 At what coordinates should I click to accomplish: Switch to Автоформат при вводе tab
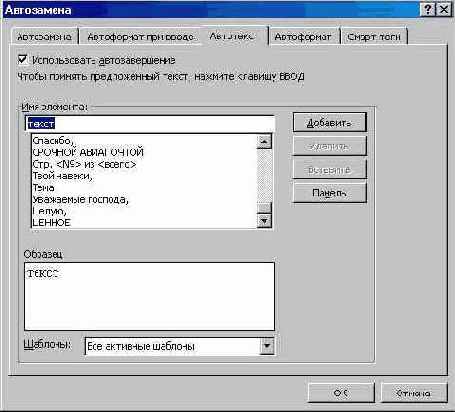coord(141,36)
